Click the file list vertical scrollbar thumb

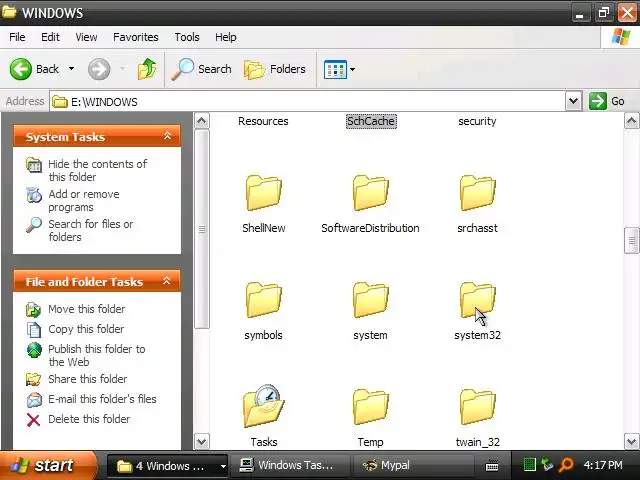point(631,241)
